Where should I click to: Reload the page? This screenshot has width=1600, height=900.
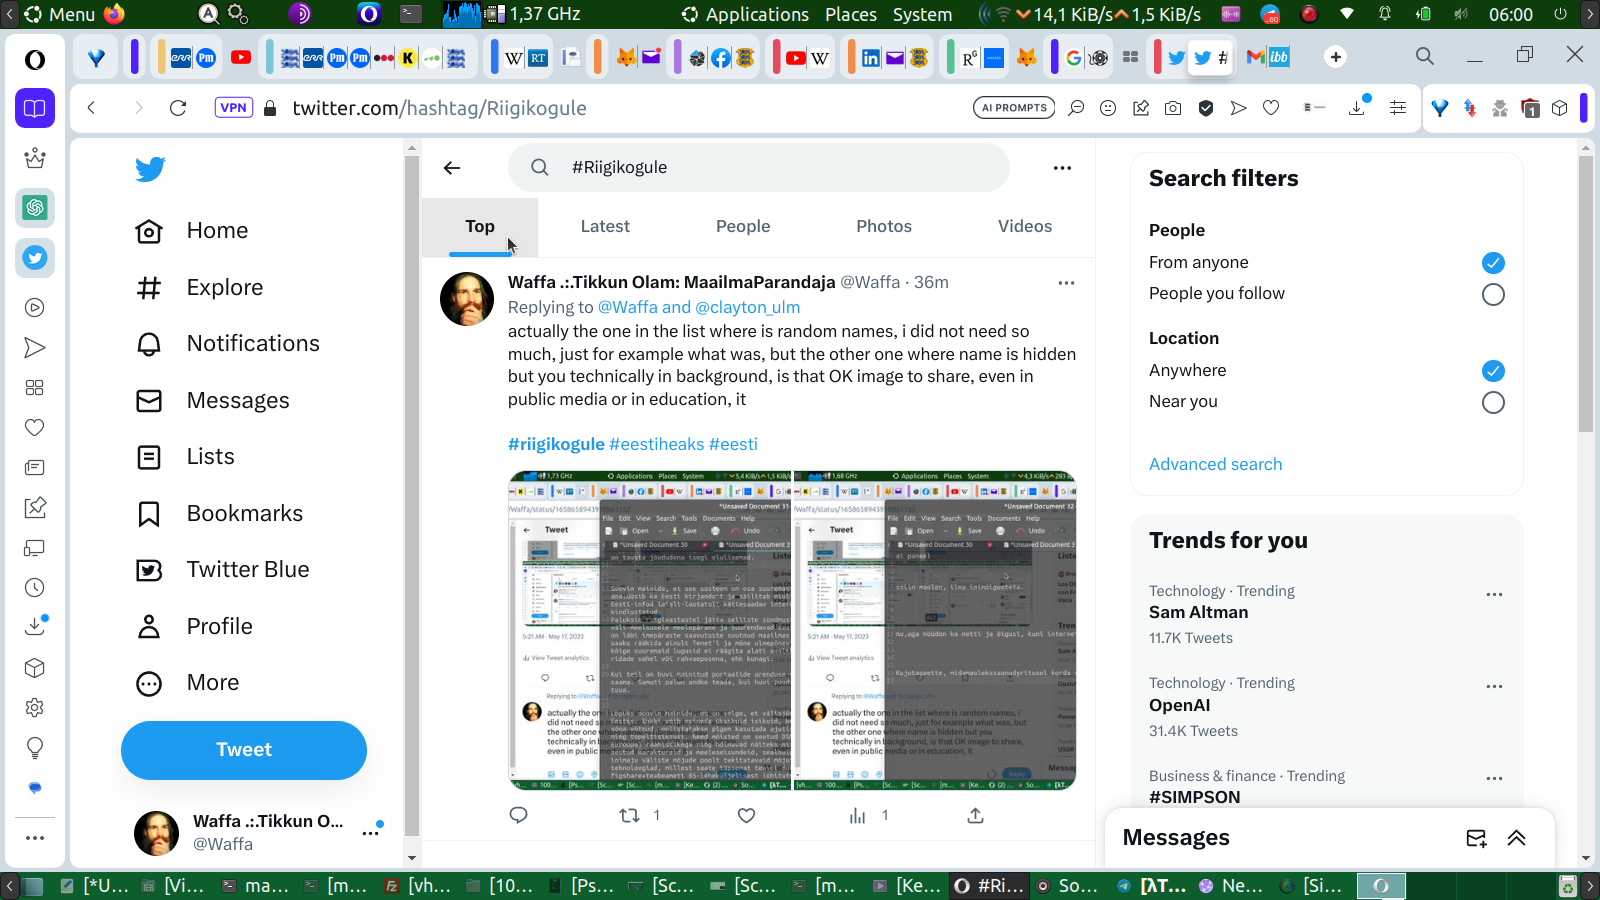pyautogui.click(x=178, y=108)
